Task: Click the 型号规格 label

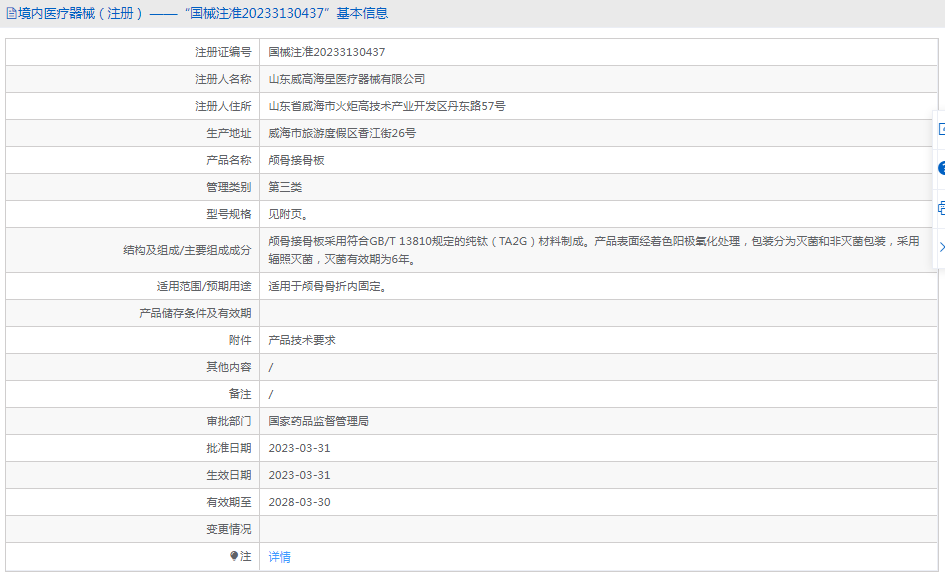Action: pyautogui.click(x=228, y=214)
